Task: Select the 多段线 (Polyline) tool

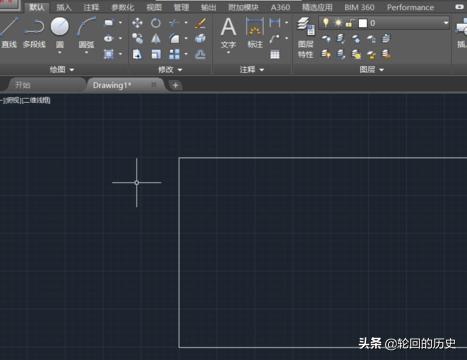Action: point(34,33)
